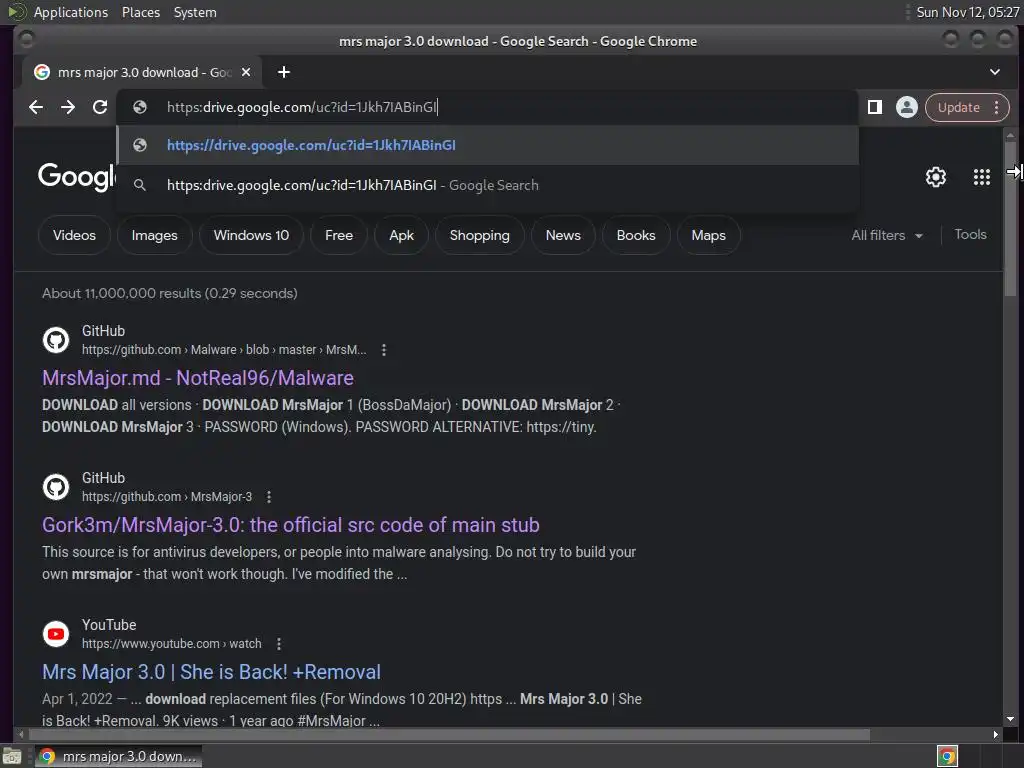Open the Chrome profile avatar menu
The image size is (1024, 768).
click(906, 107)
